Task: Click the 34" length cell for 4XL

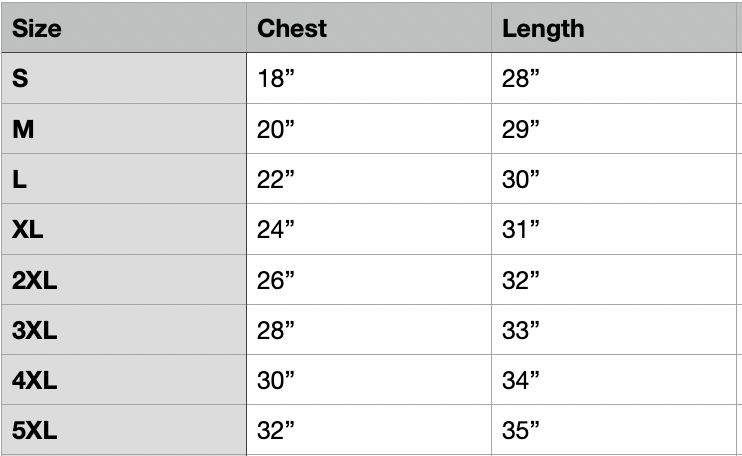Action: [521, 381]
